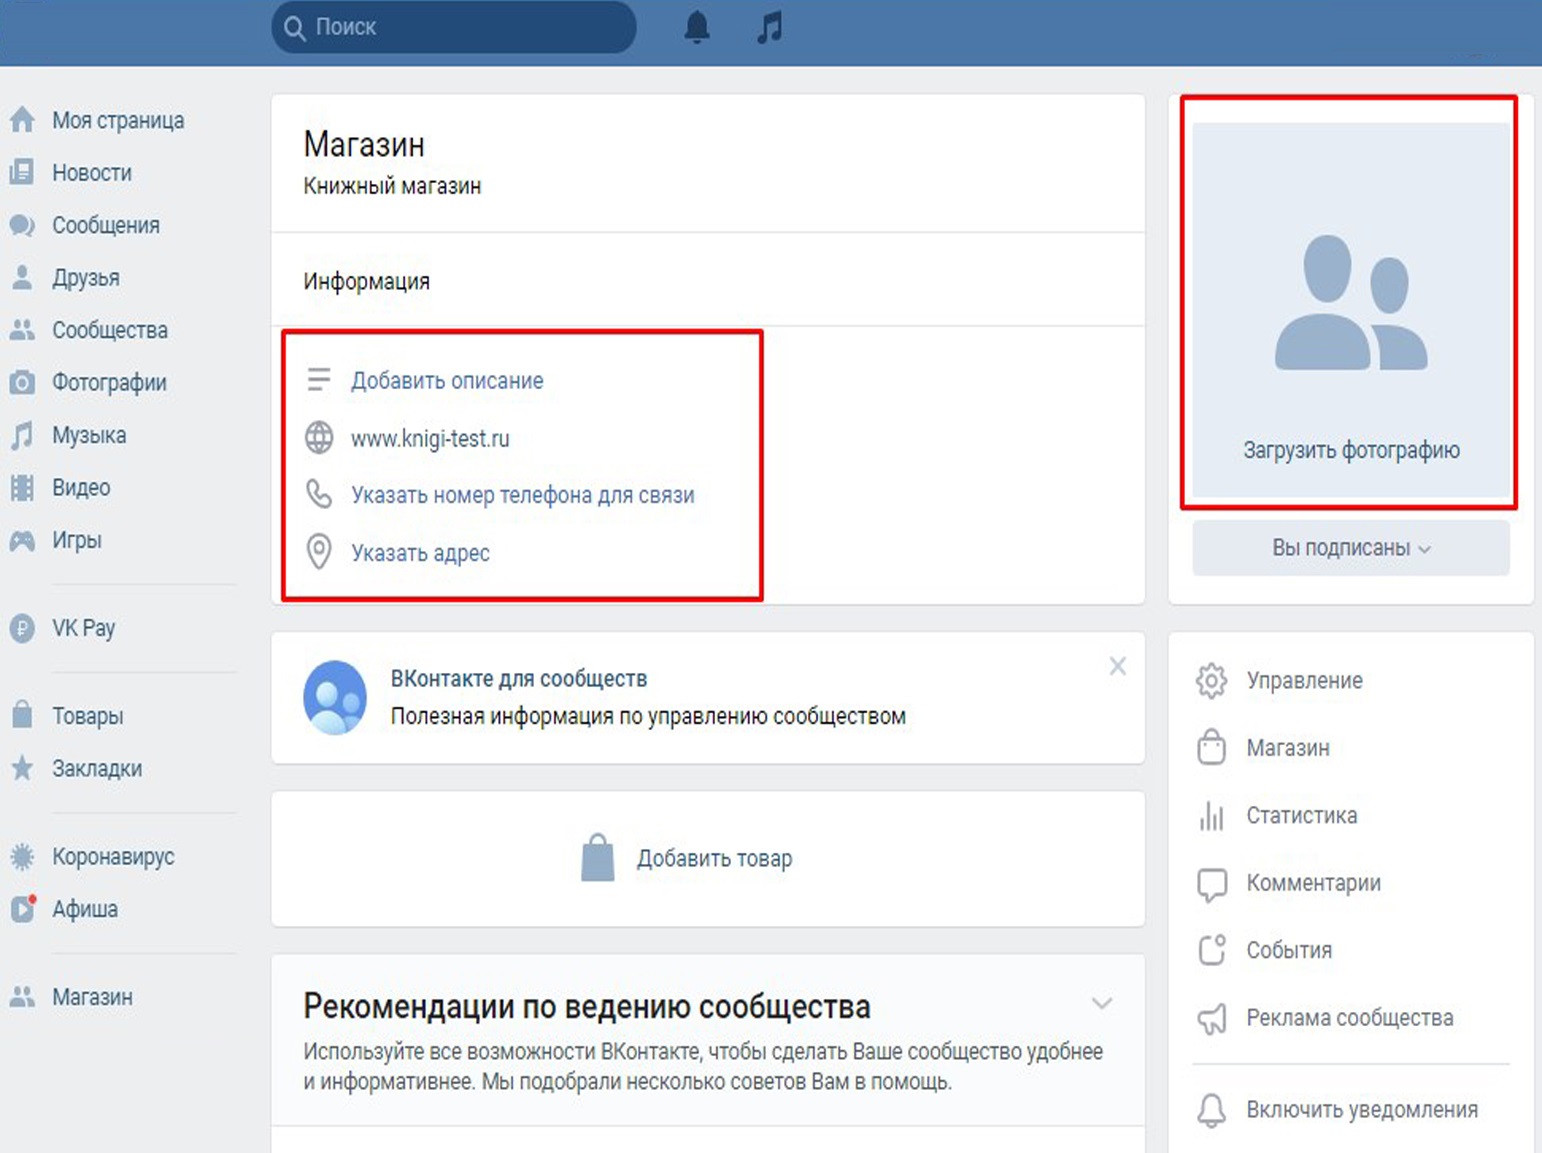Go to Моя страница in sidebar
The image size is (1542, 1153).
pyautogui.click(x=117, y=120)
